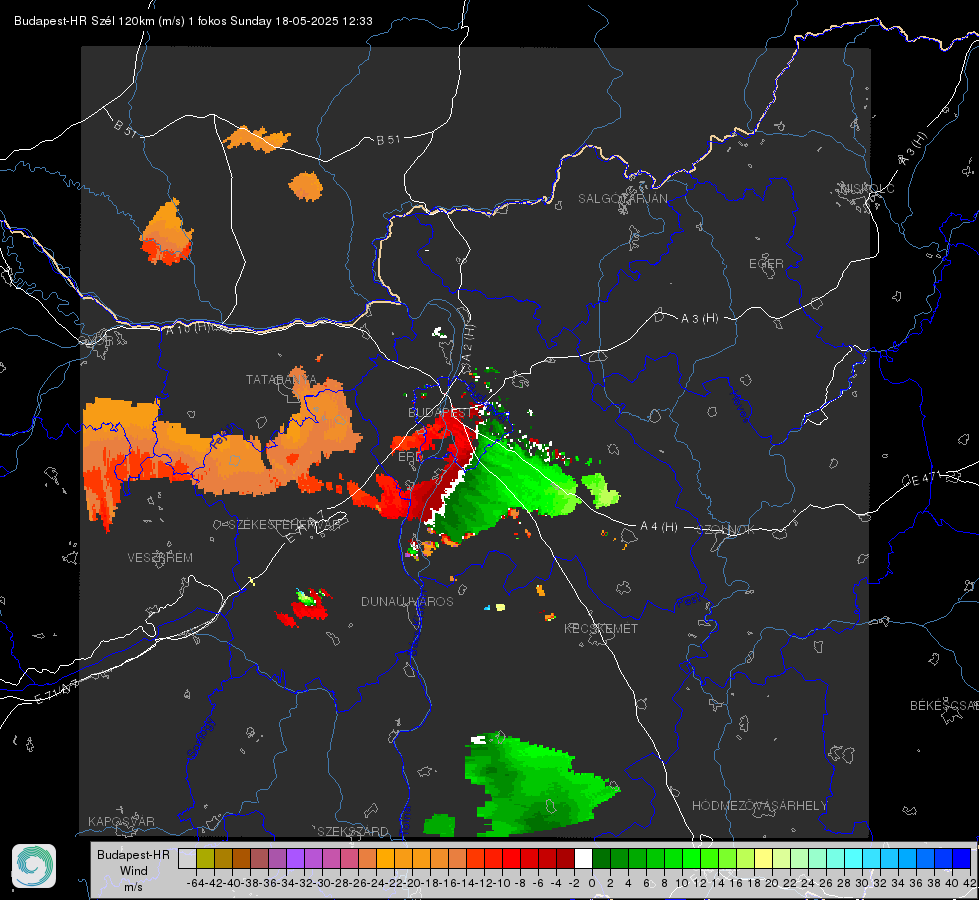
Task: Click the HODMEZOVASARHELY city label
Action: point(759,806)
